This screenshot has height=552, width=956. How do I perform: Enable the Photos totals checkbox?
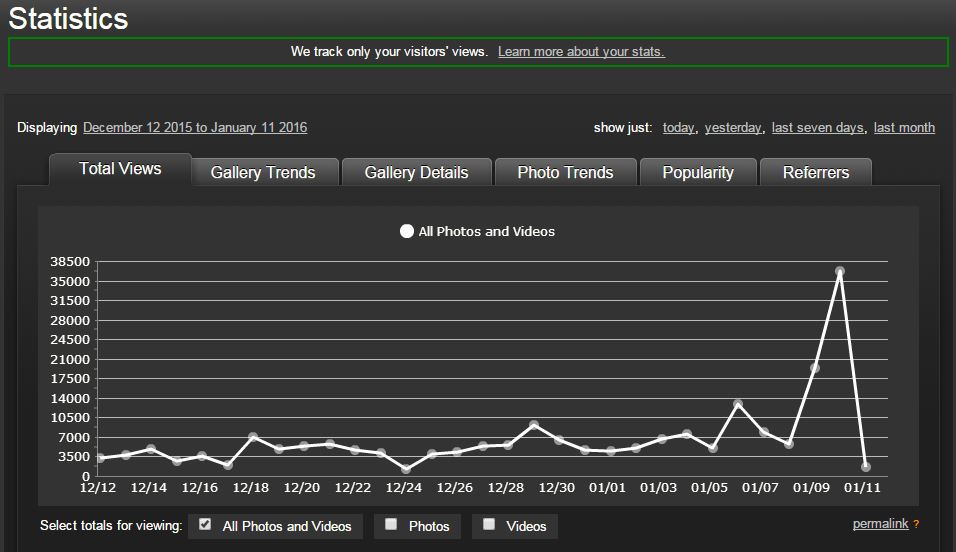(391, 524)
